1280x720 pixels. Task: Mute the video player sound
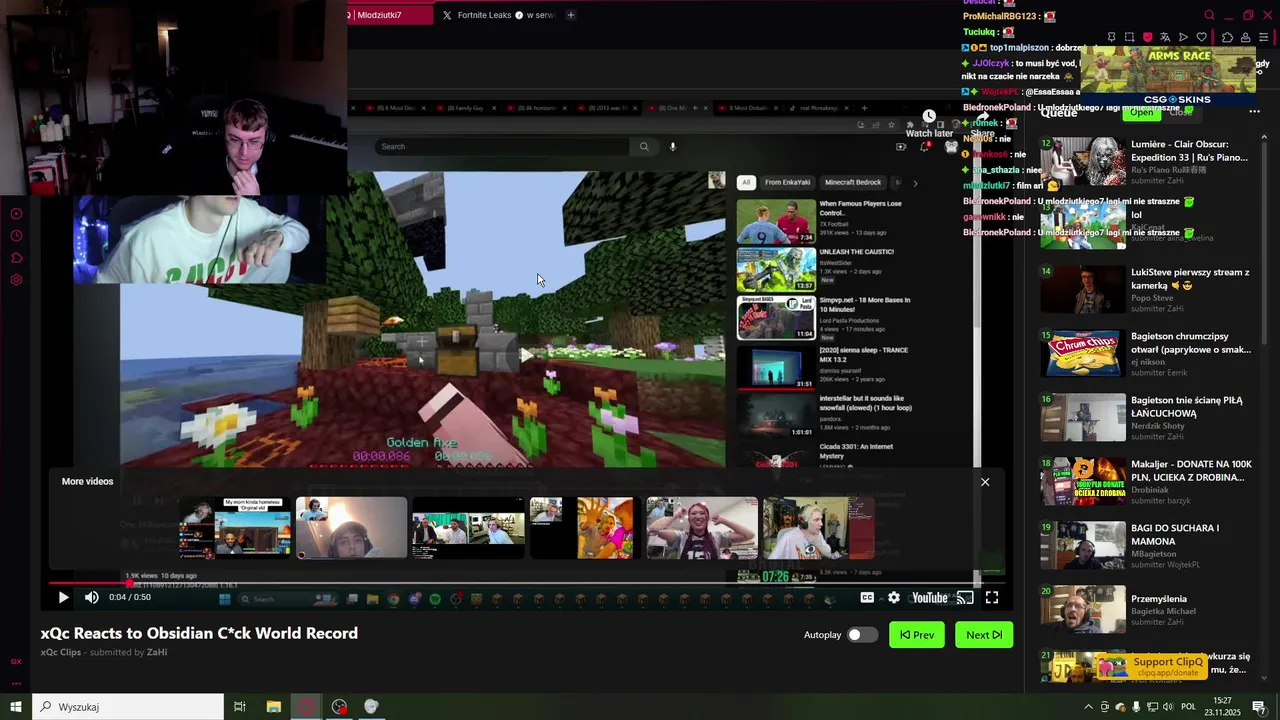click(x=92, y=597)
